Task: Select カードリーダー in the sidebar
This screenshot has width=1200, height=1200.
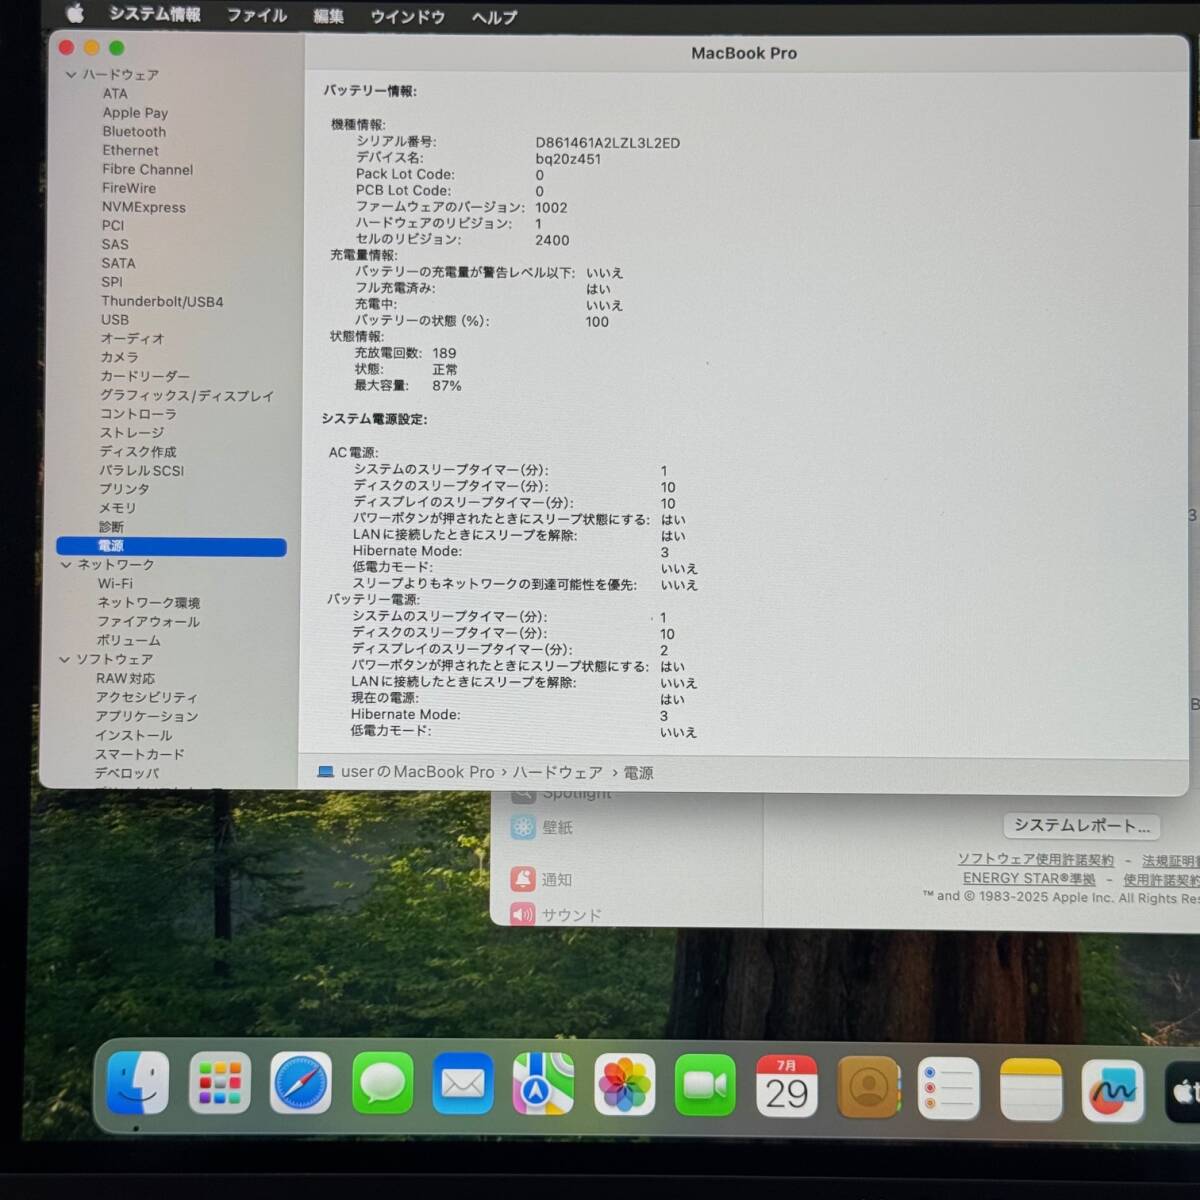Action: click(x=144, y=376)
